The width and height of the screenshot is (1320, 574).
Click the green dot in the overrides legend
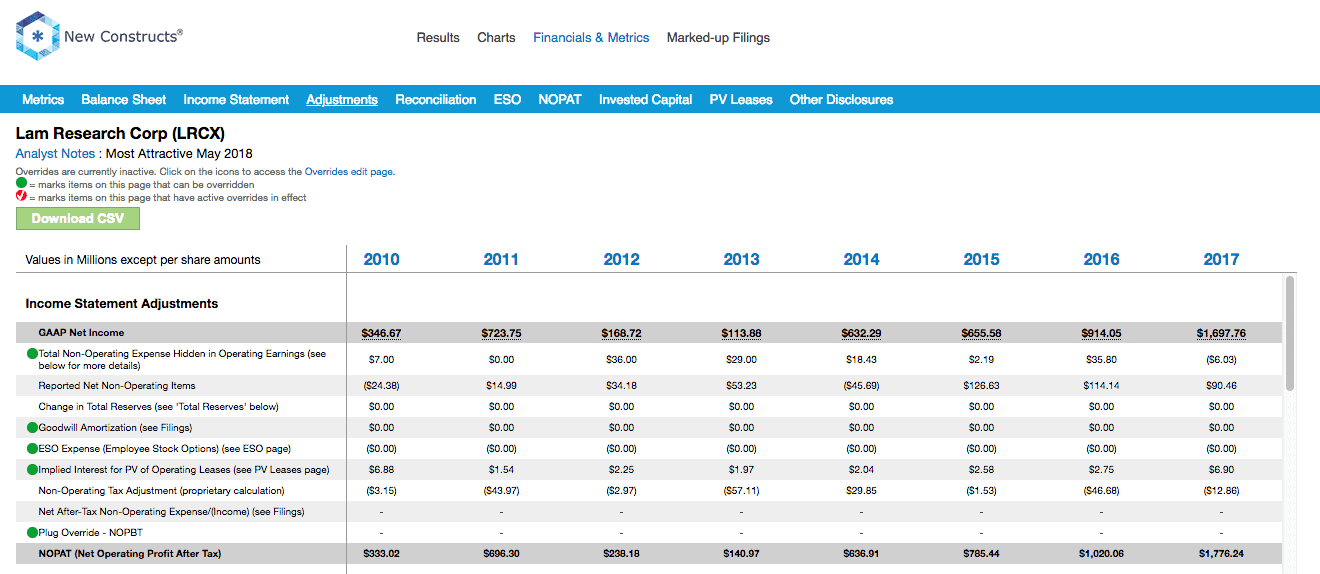(21, 184)
